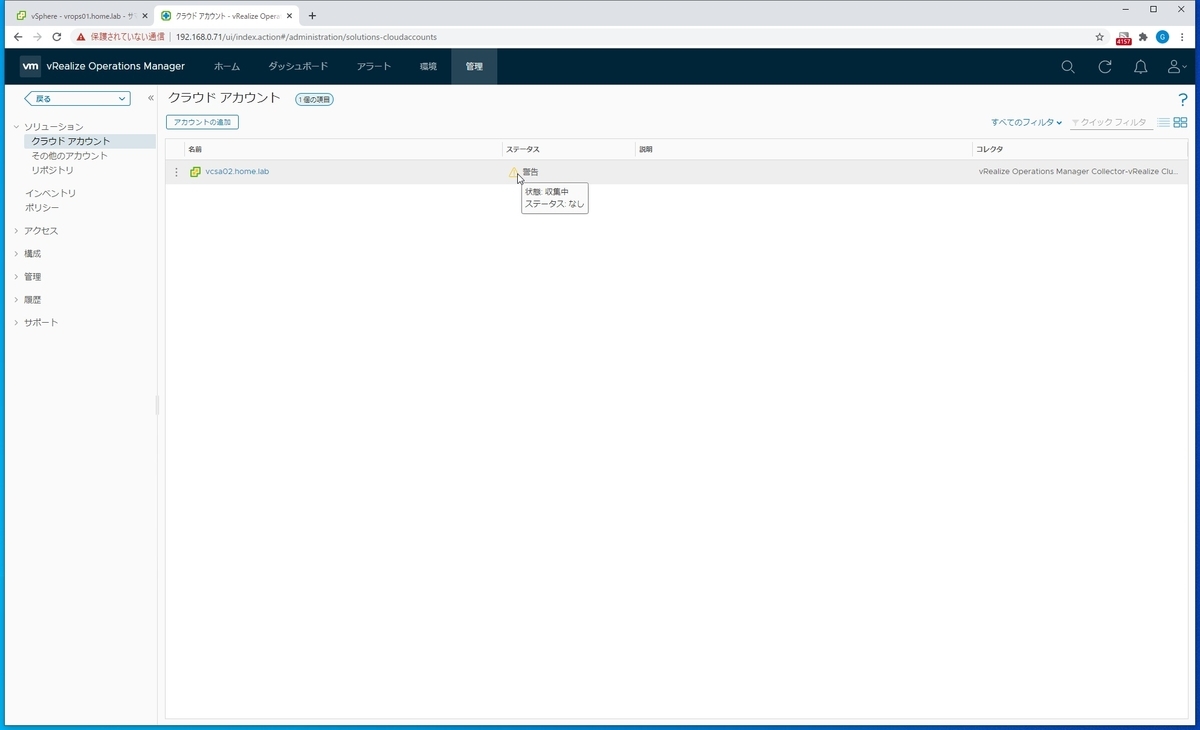Open the 環境 top menu

428,67
